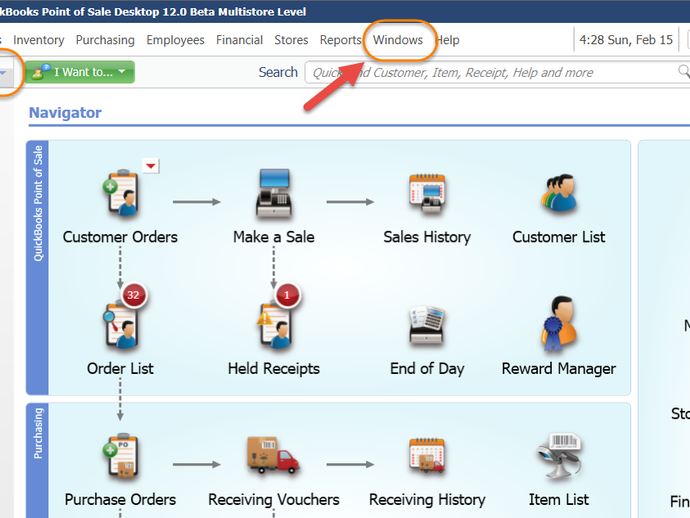
Task: Open the Held Receipts icon
Action: pyautogui.click(x=274, y=325)
